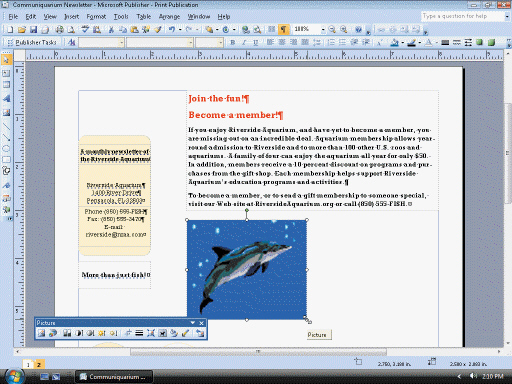Click the Communiquarium taskbar button
This screenshot has height=384, width=512.
point(114,377)
